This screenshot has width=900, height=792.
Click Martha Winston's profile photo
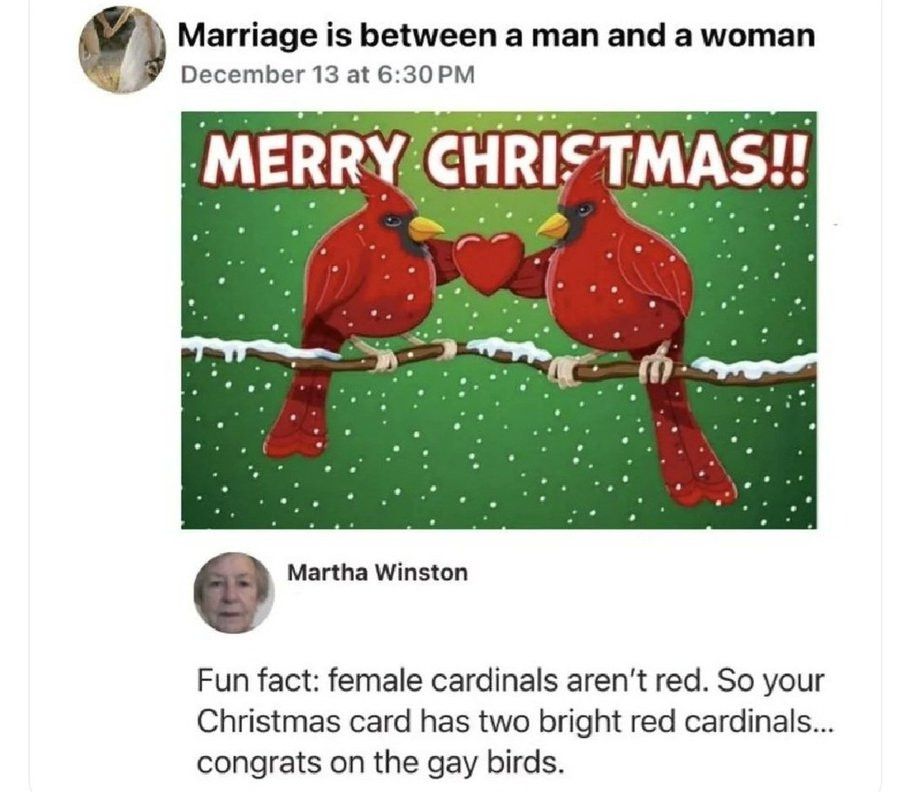(x=234, y=593)
